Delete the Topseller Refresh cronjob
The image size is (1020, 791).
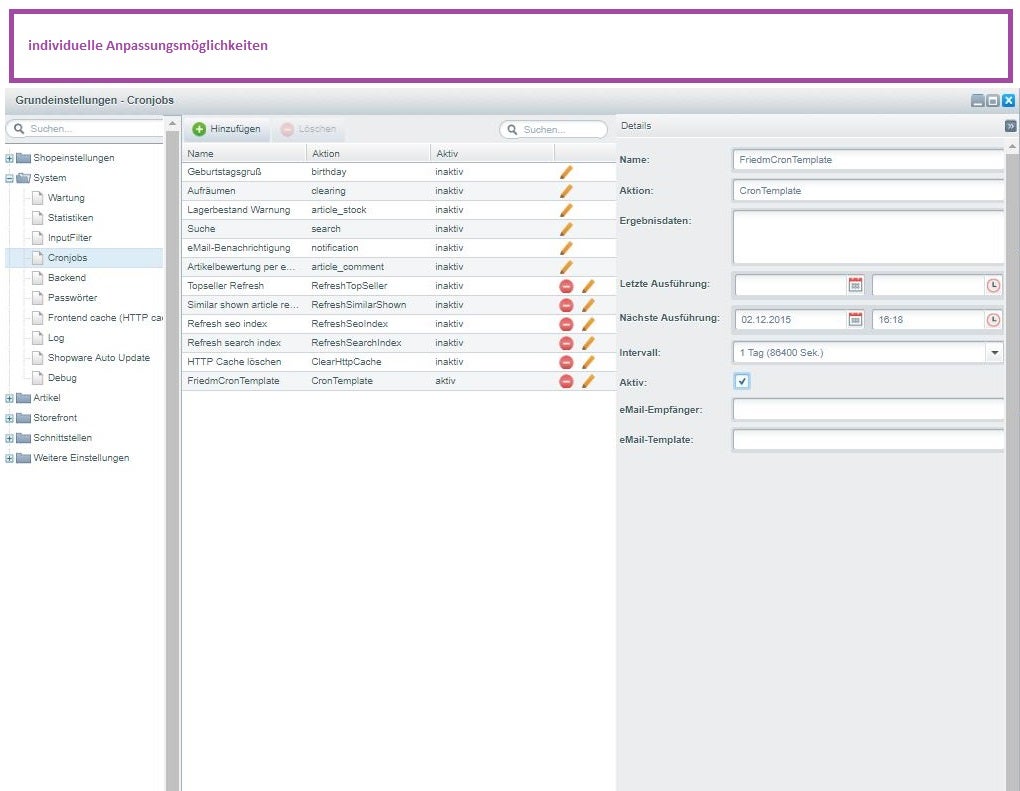click(x=566, y=286)
